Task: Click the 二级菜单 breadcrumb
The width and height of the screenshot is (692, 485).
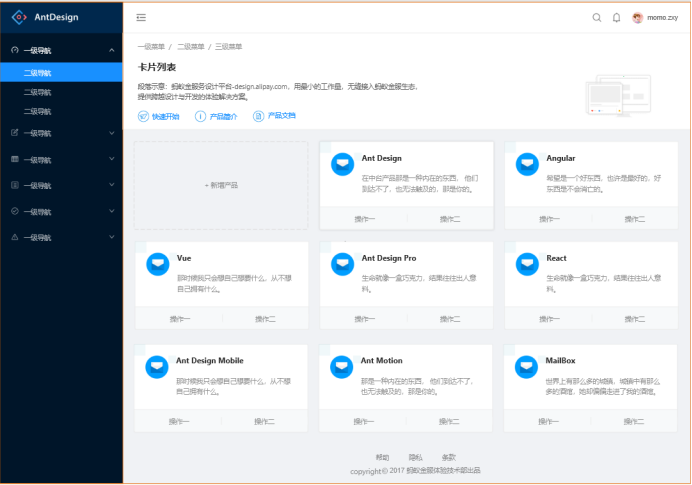Action: (191, 47)
